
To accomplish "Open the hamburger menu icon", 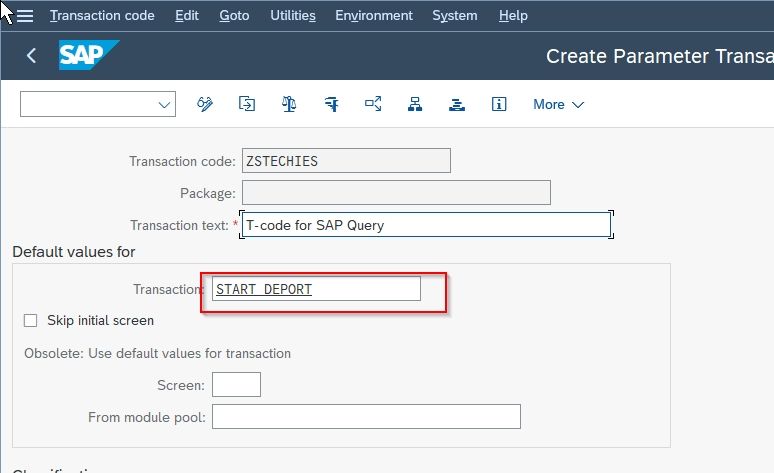I will click(x=25, y=16).
